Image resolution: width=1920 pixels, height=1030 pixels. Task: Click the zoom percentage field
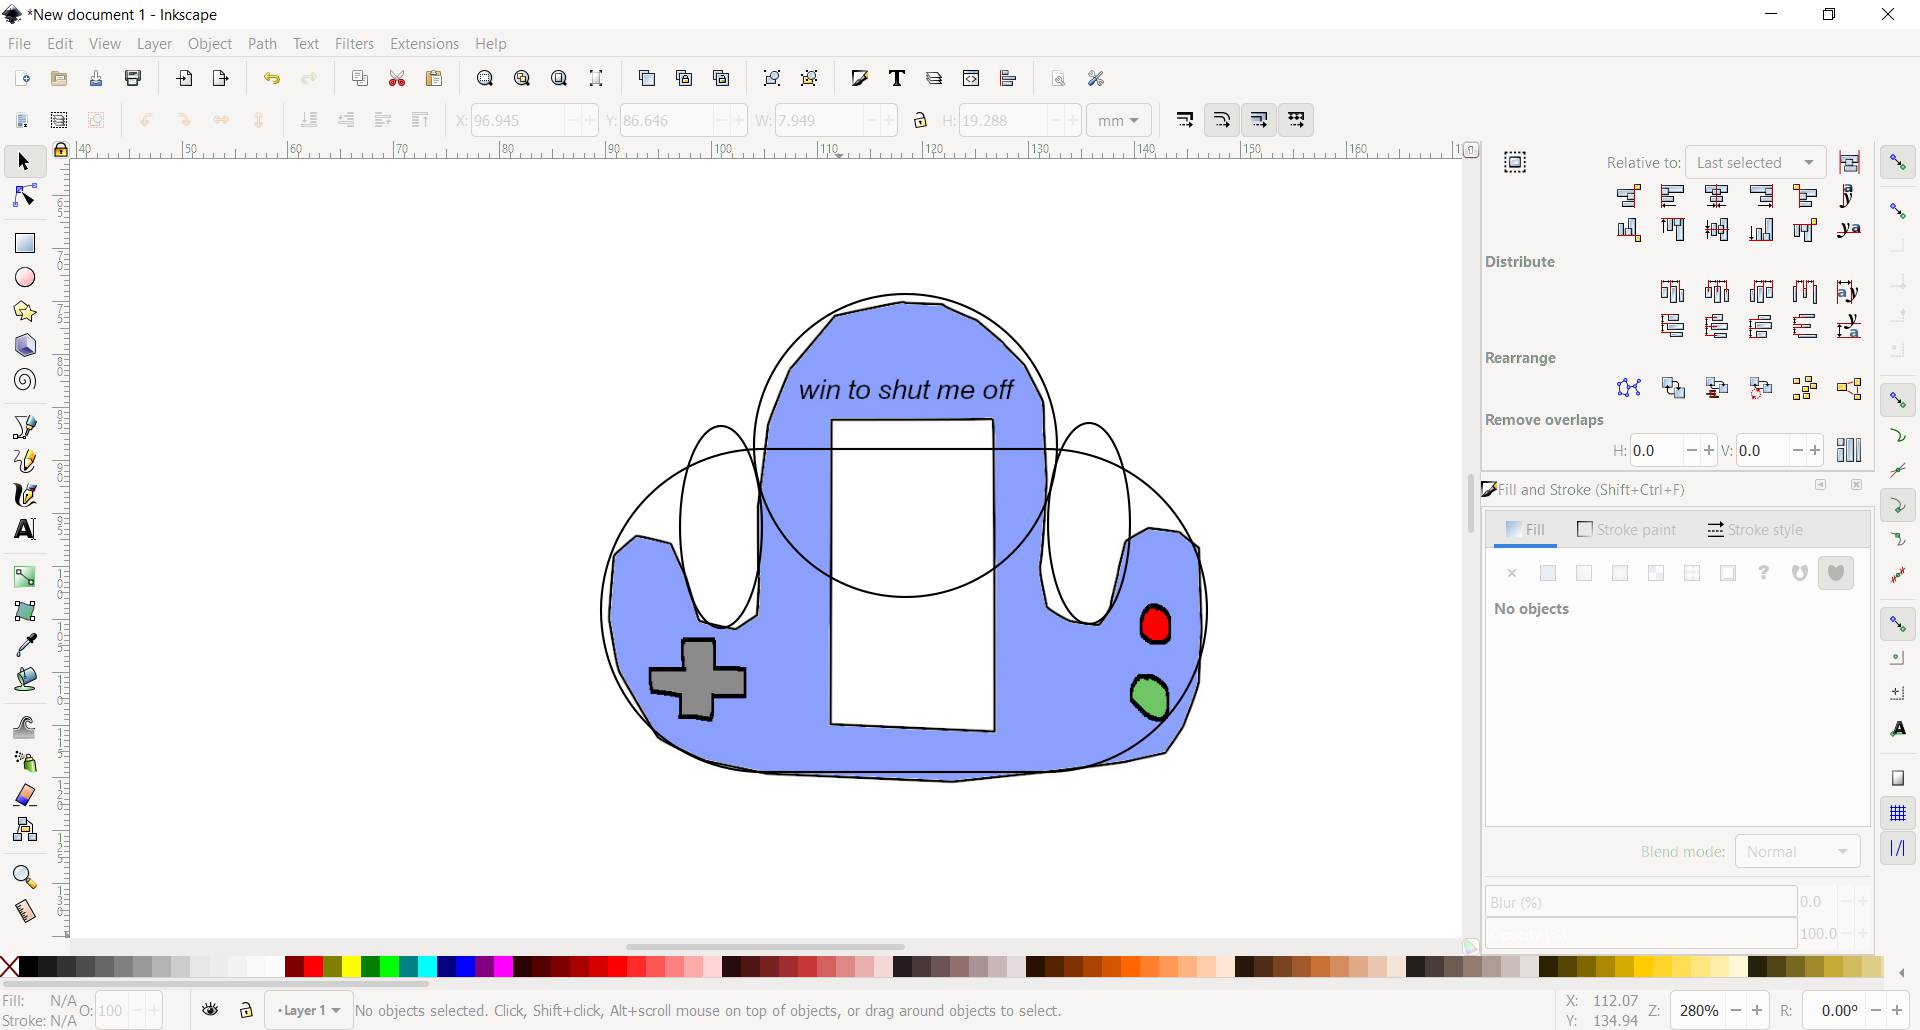[1699, 1011]
